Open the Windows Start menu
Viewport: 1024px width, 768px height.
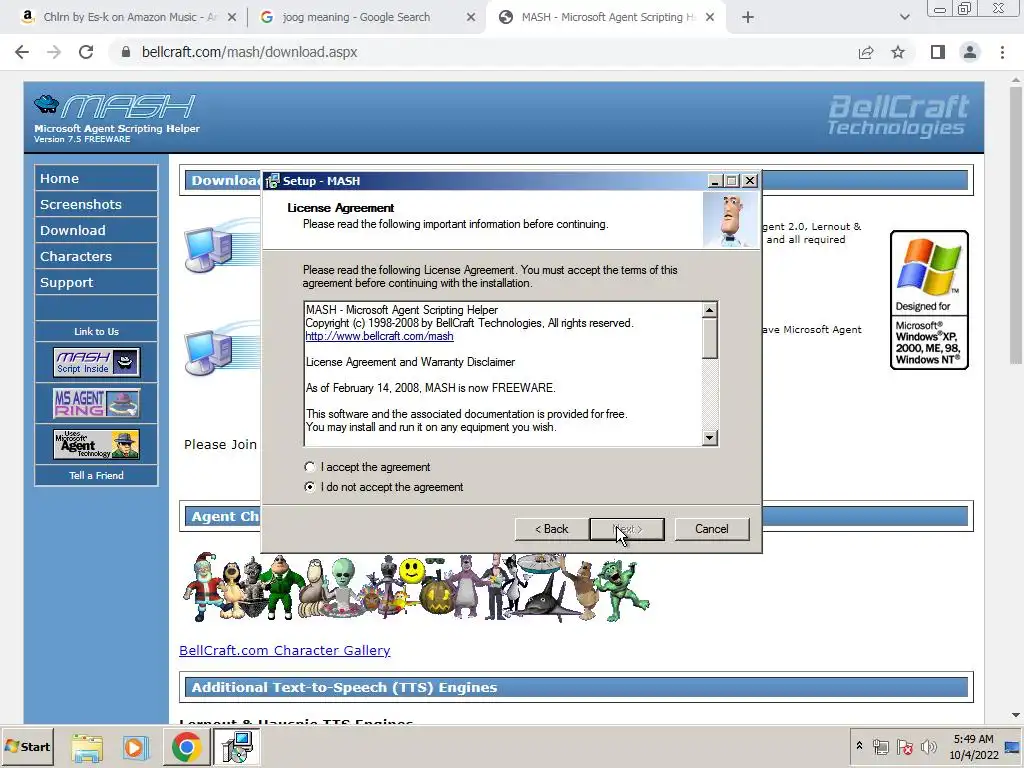coord(27,746)
